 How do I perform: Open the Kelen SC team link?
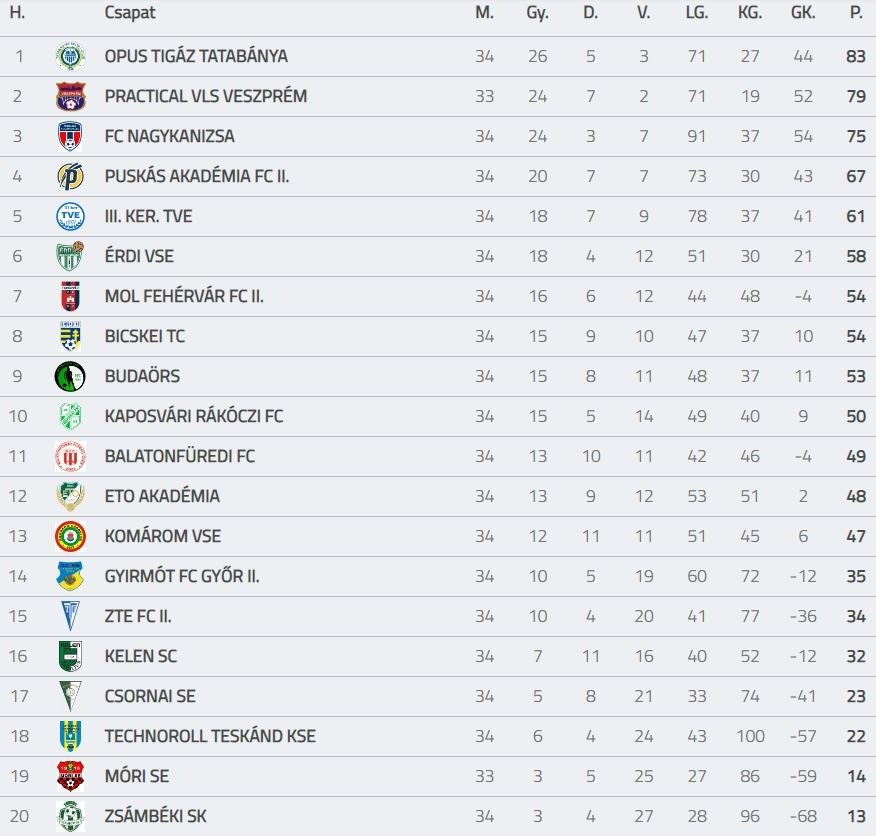[x=141, y=656]
